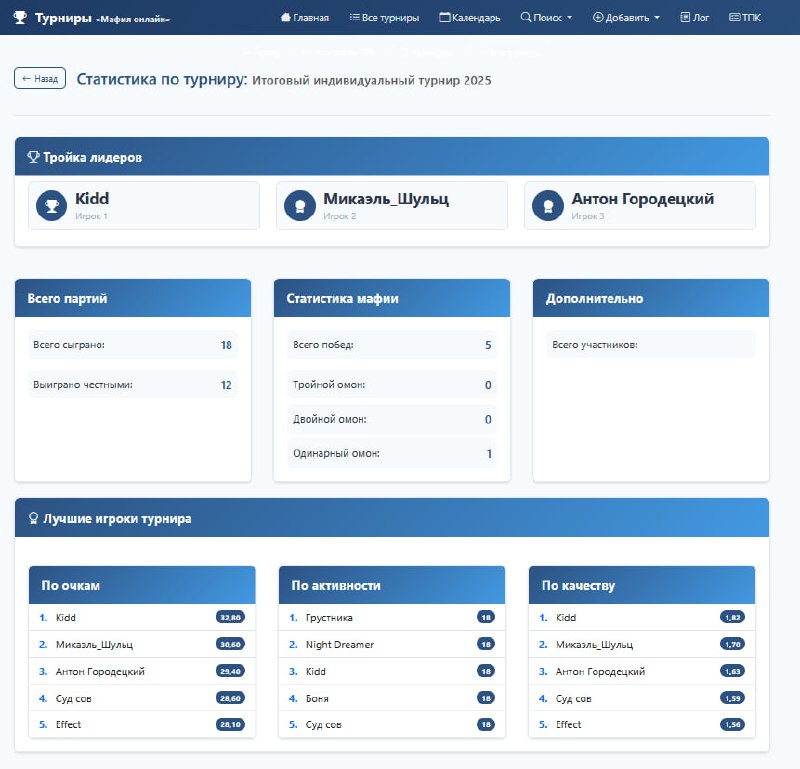Screen dimensions: 800x769
Task: Click Антон Городецкий's third-place medal icon
Action: point(546,206)
